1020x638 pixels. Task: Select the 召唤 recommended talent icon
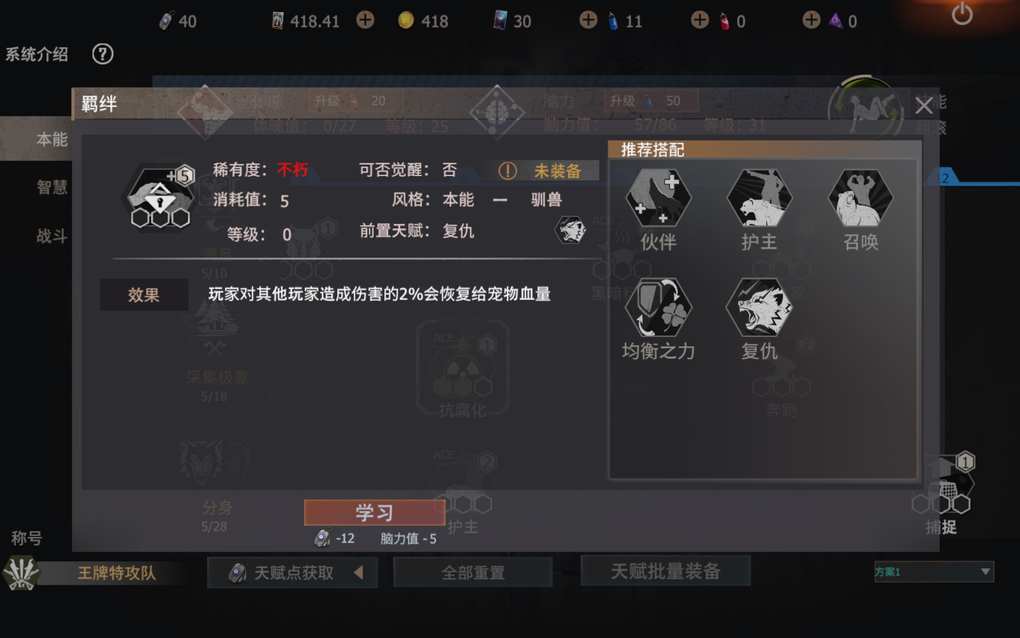[860, 198]
